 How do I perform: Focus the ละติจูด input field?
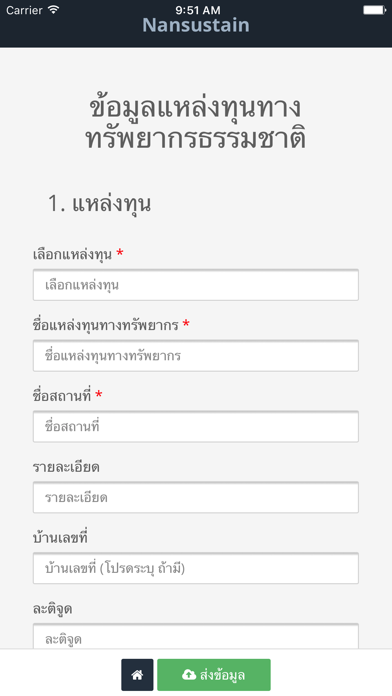click(x=196, y=637)
